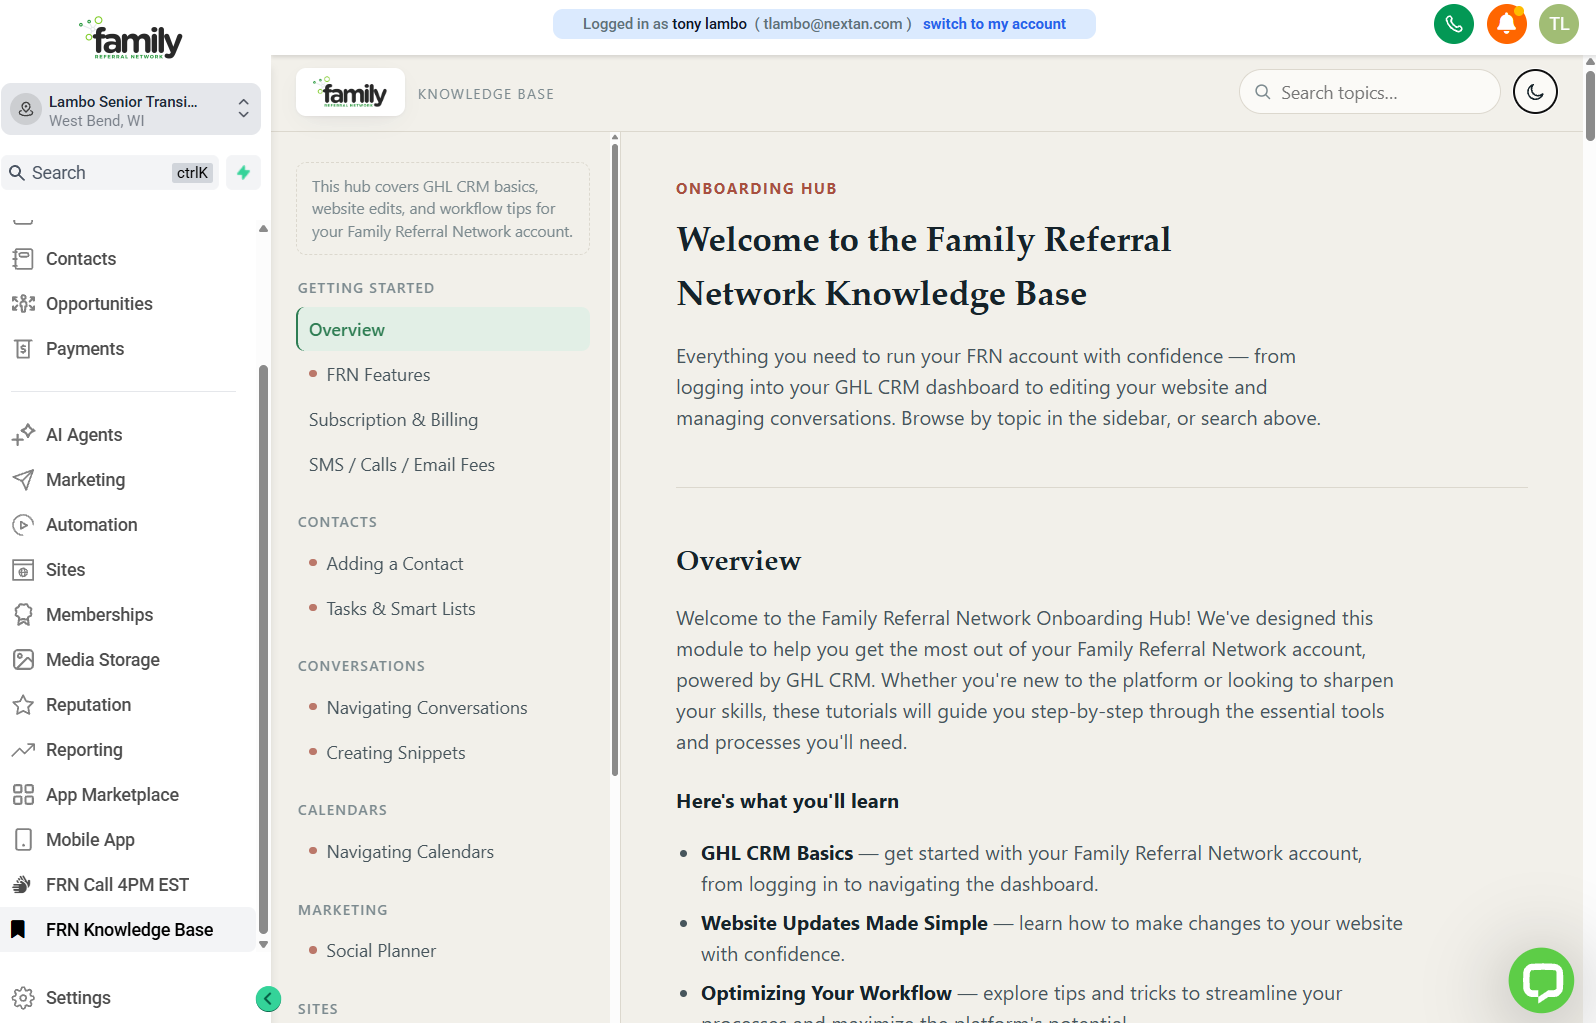Expand the Lambo Senior Transi... location switcher
Screen dimensions: 1596x1023
coord(130,109)
